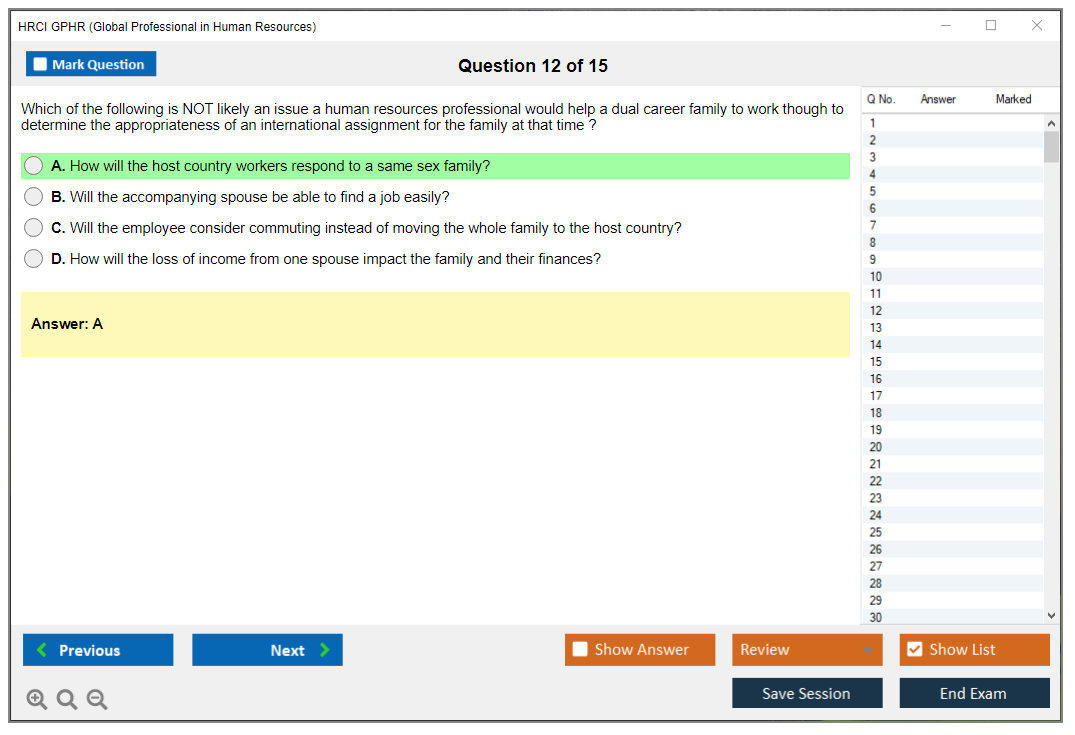This screenshot has height=735, width=1075.
Task: Jump to question 15 in the list
Action: point(876,362)
